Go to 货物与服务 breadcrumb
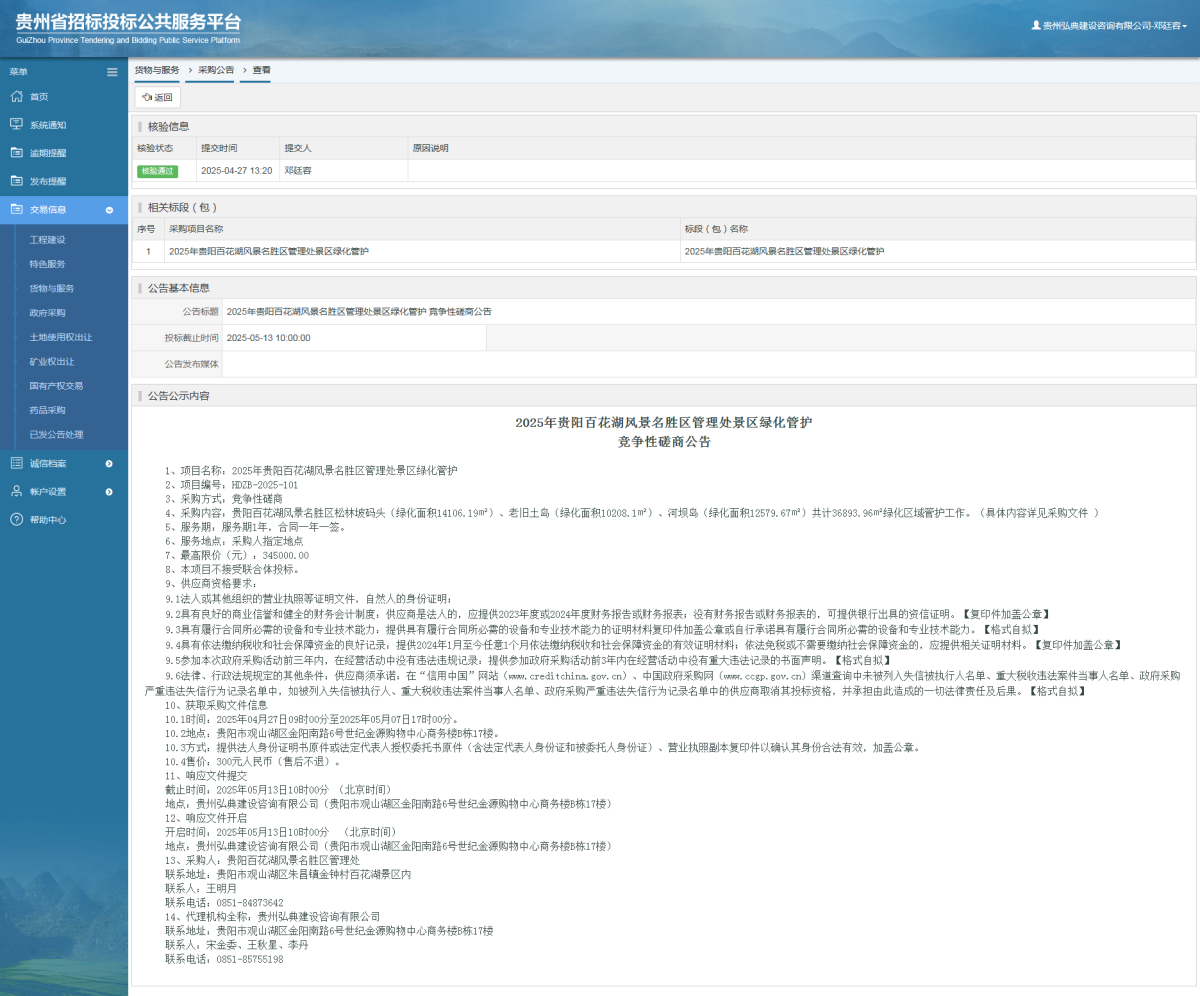This screenshot has height=996, width=1200. pyautogui.click(x=157, y=70)
